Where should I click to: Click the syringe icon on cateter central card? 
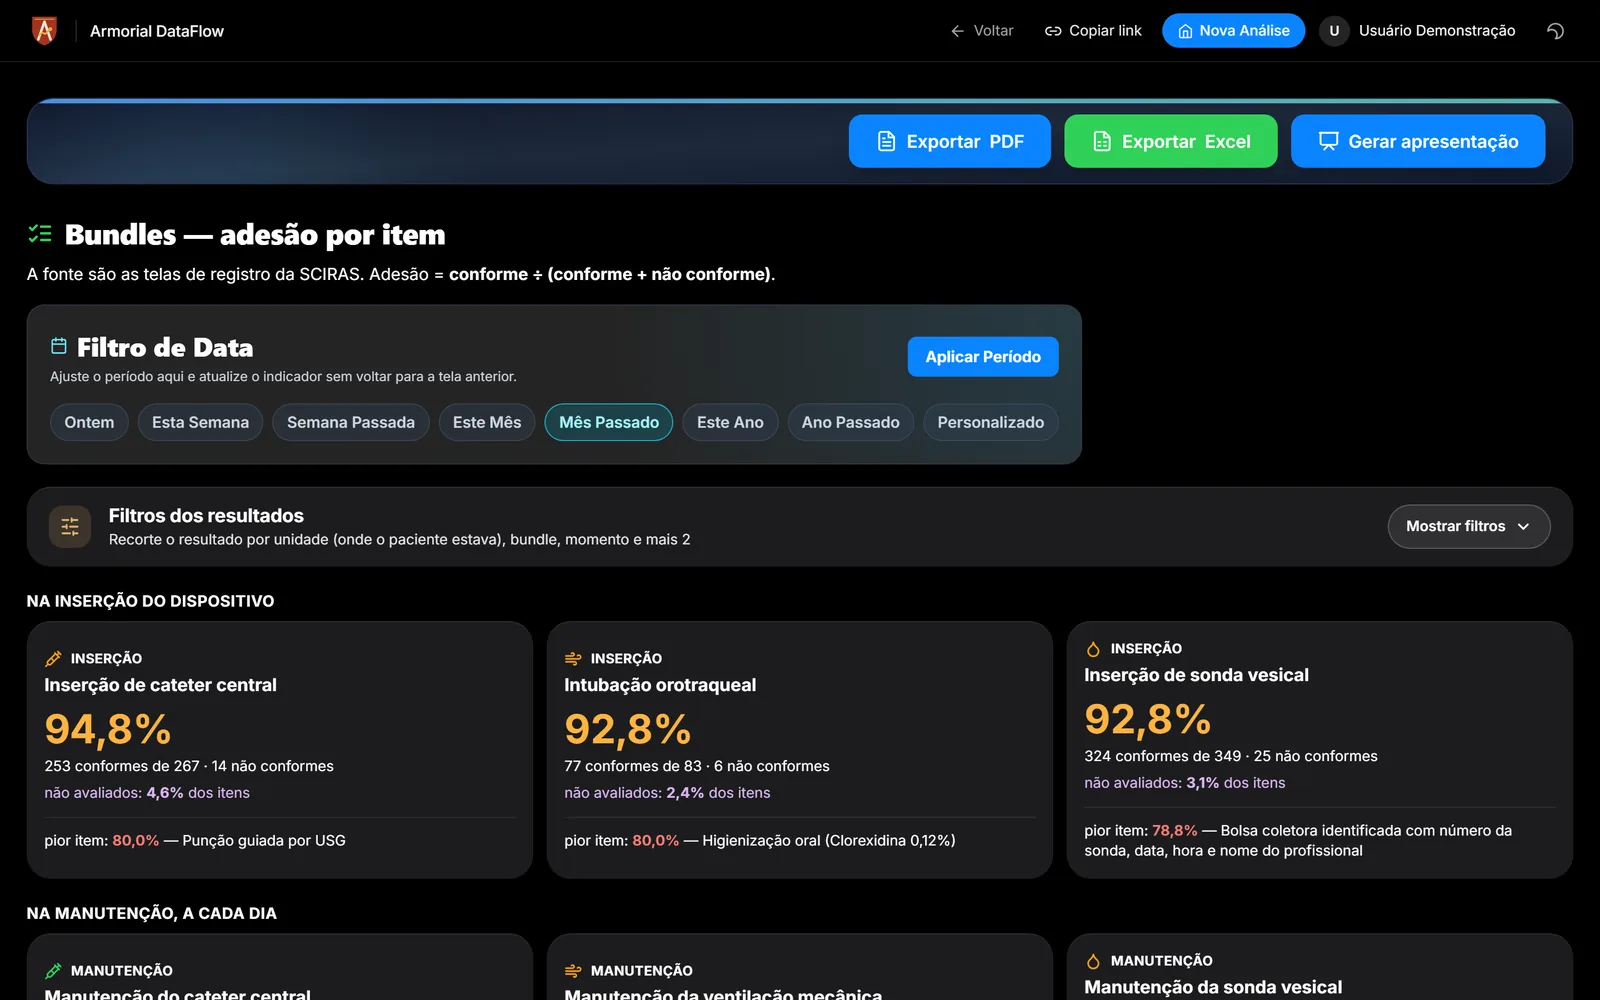coord(53,659)
